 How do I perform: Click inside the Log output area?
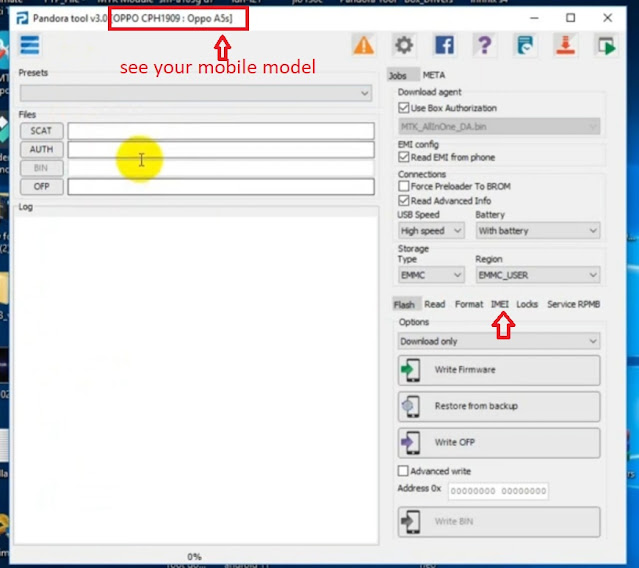[196, 379]
